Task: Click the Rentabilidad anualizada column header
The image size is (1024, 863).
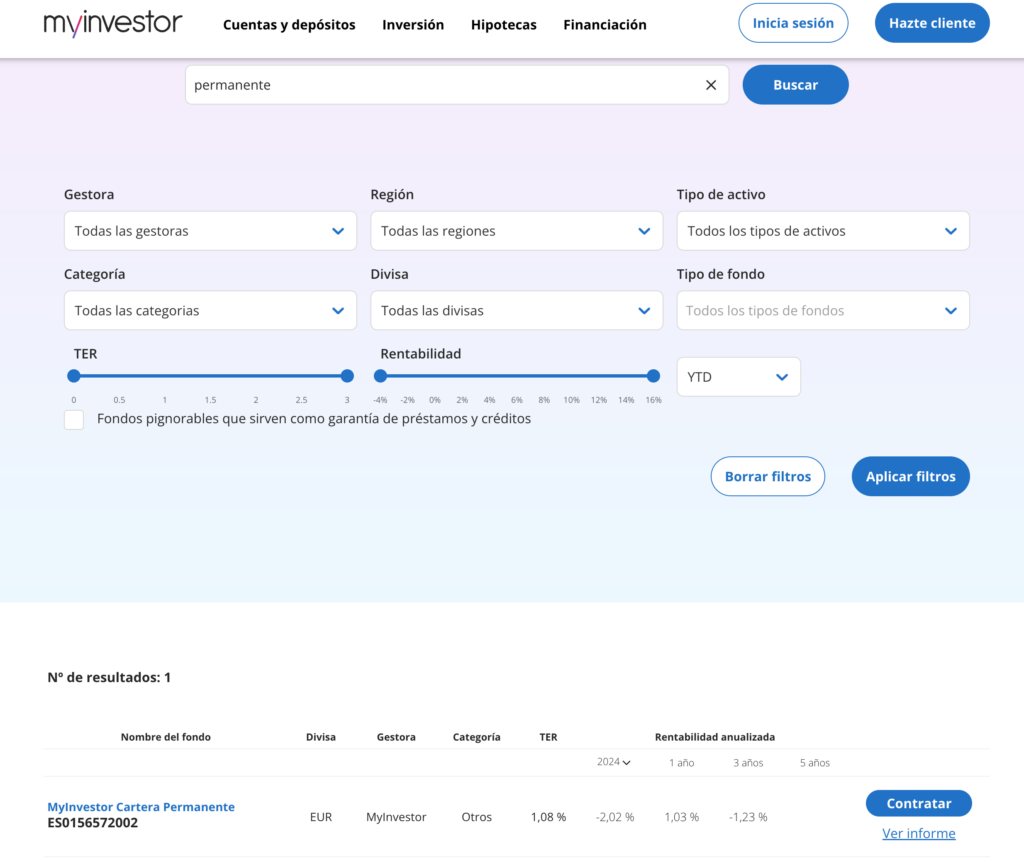Action: click(x=715, y=737)
